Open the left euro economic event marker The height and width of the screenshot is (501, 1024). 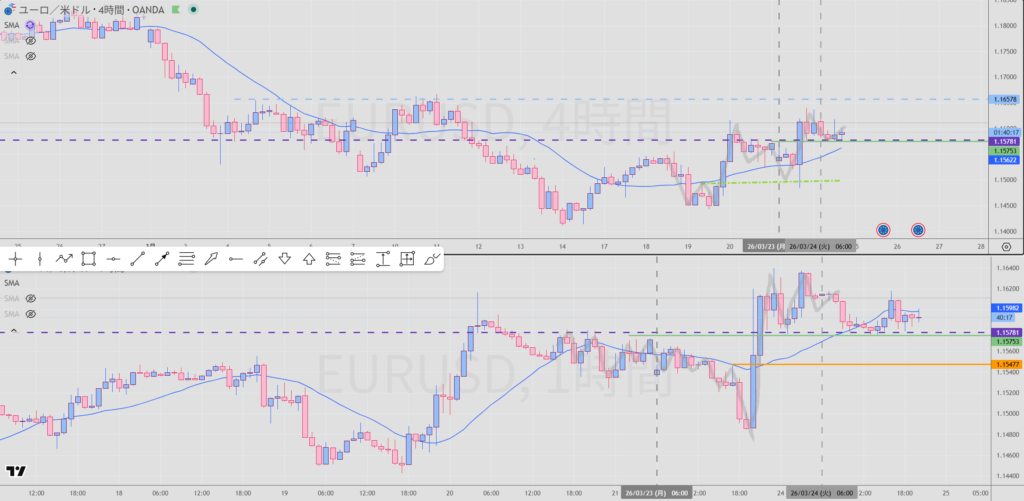pyautogui.click(x=883, y=229)
